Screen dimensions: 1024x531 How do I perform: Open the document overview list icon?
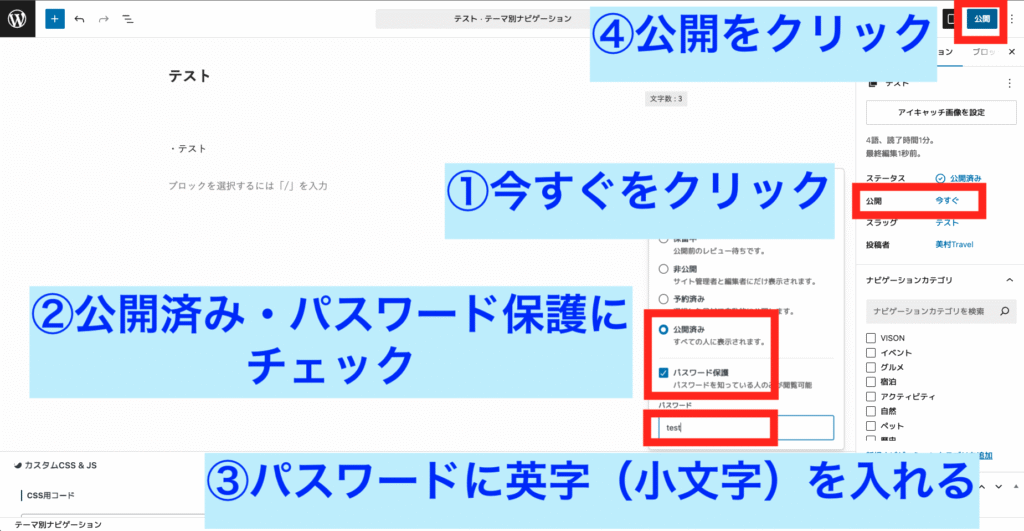coord(127,19)
